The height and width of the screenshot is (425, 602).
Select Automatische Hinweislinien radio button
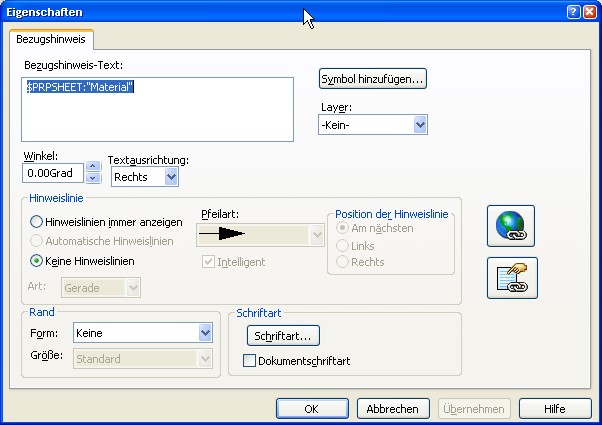click(x=36, y=241)
